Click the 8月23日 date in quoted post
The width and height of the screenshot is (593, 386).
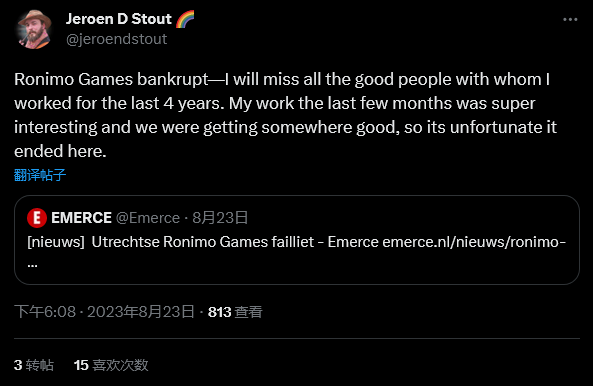[x=220, y=218]
